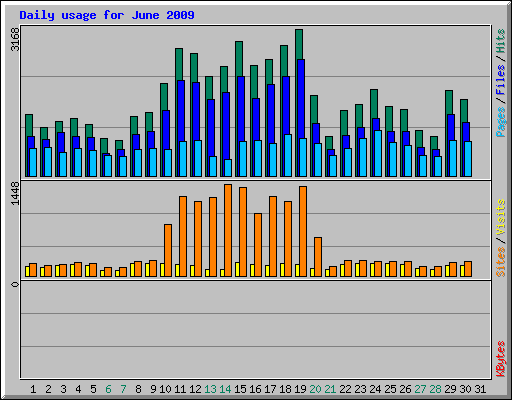
Task: Click the orange Sites bar for day 10
Action: pos(168,250)
